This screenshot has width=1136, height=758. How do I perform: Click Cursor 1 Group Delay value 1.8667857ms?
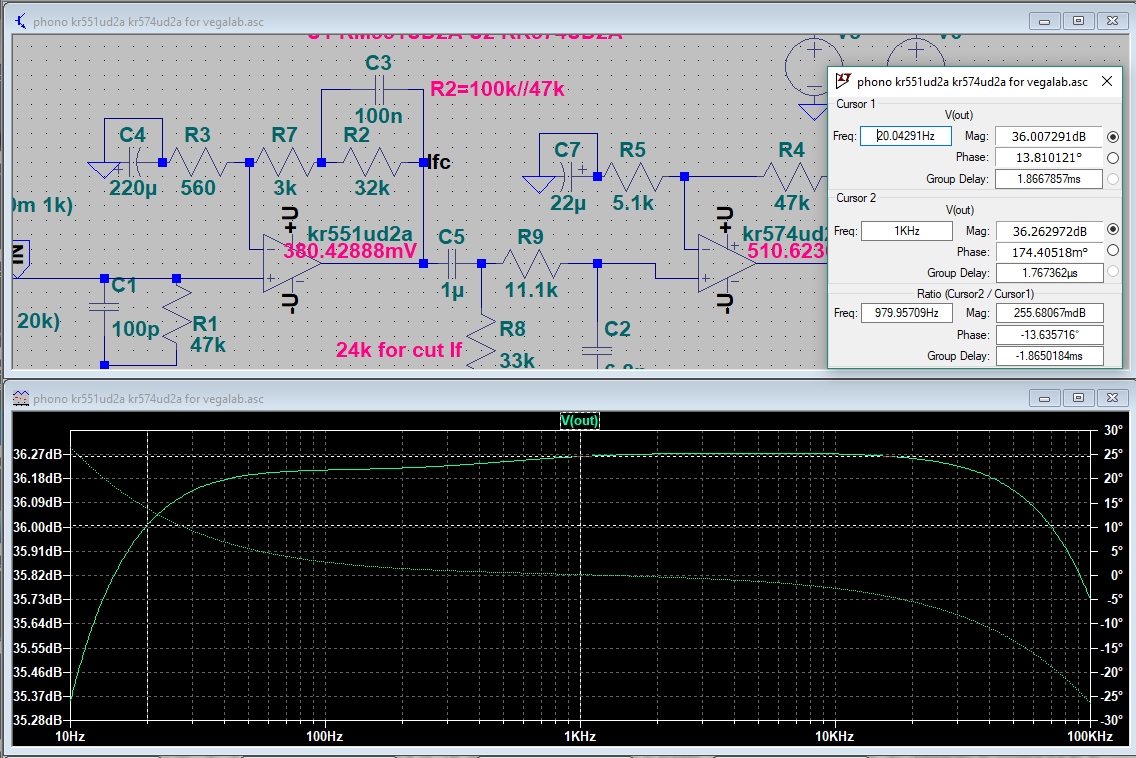click(1048, 178)
